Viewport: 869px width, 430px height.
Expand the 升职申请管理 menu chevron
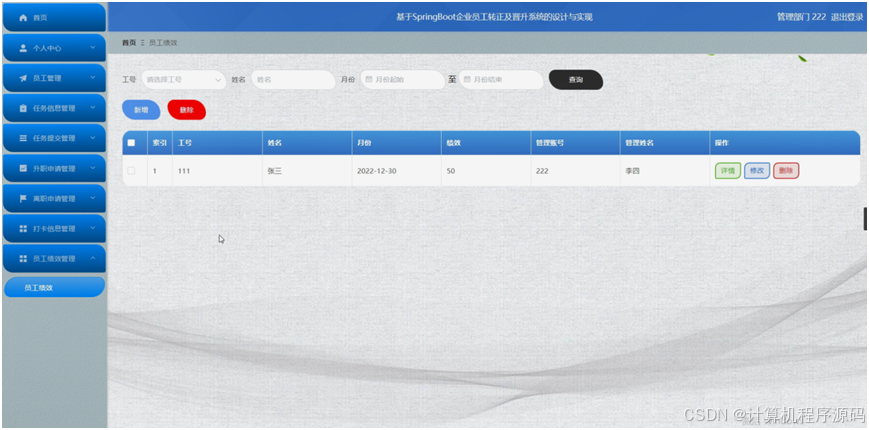coord(93,168)
